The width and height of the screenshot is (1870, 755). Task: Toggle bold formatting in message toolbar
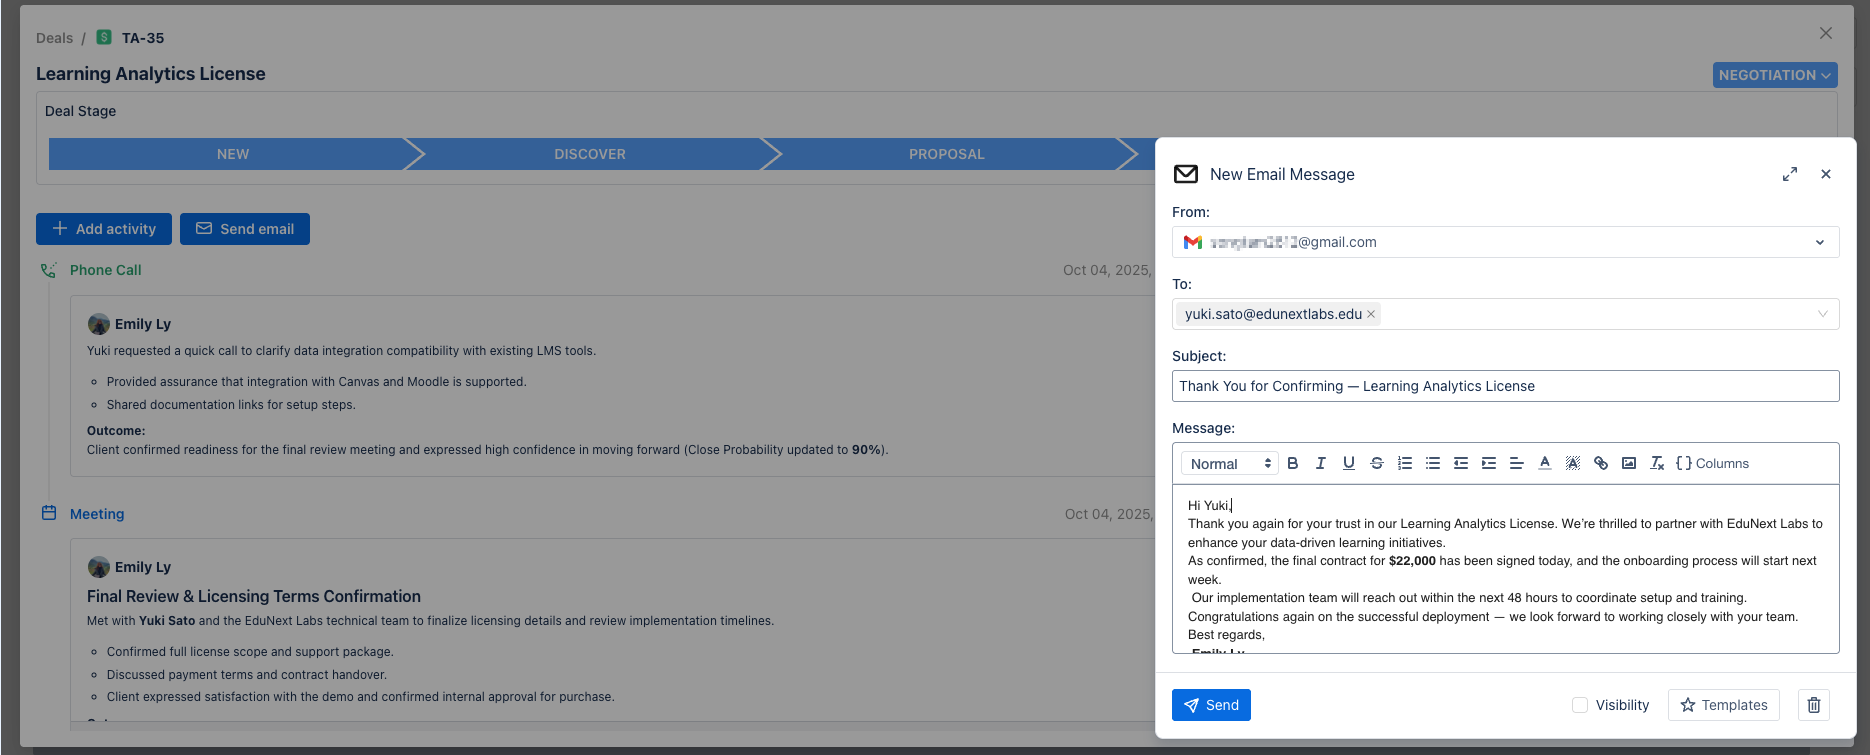click(x=1293, y=463)
